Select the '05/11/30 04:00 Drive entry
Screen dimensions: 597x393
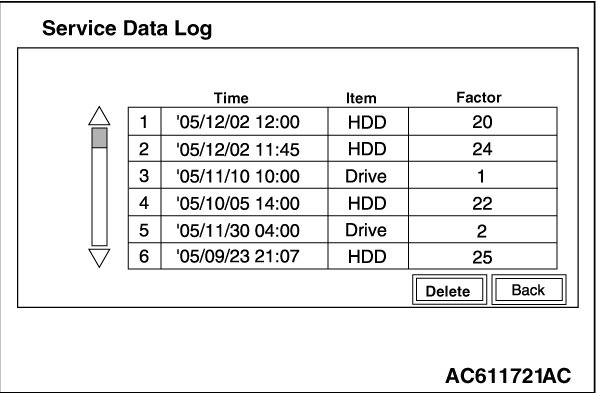point(343,229)
